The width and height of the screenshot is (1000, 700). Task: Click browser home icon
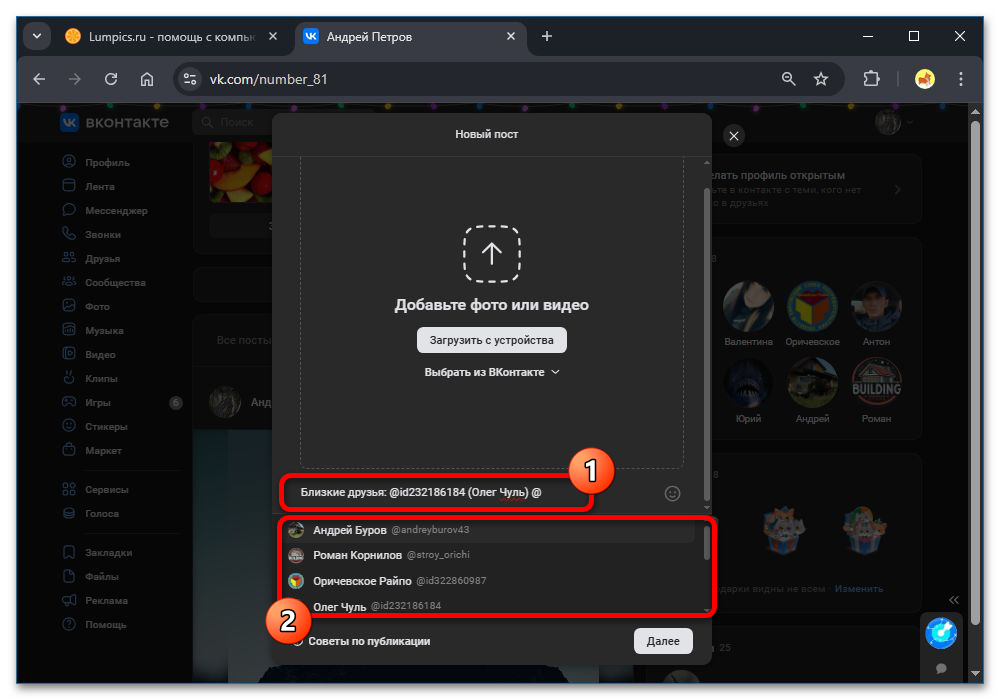point(147,79)
